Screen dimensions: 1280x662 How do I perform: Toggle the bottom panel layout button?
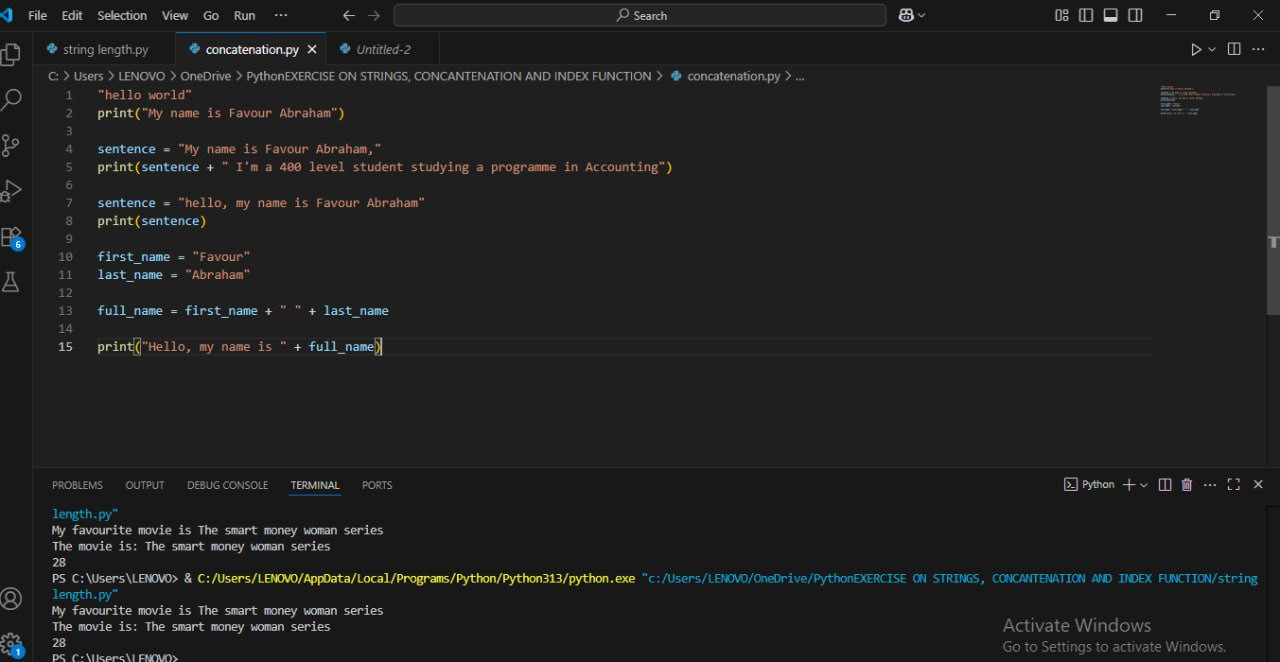pos(1111,15)
